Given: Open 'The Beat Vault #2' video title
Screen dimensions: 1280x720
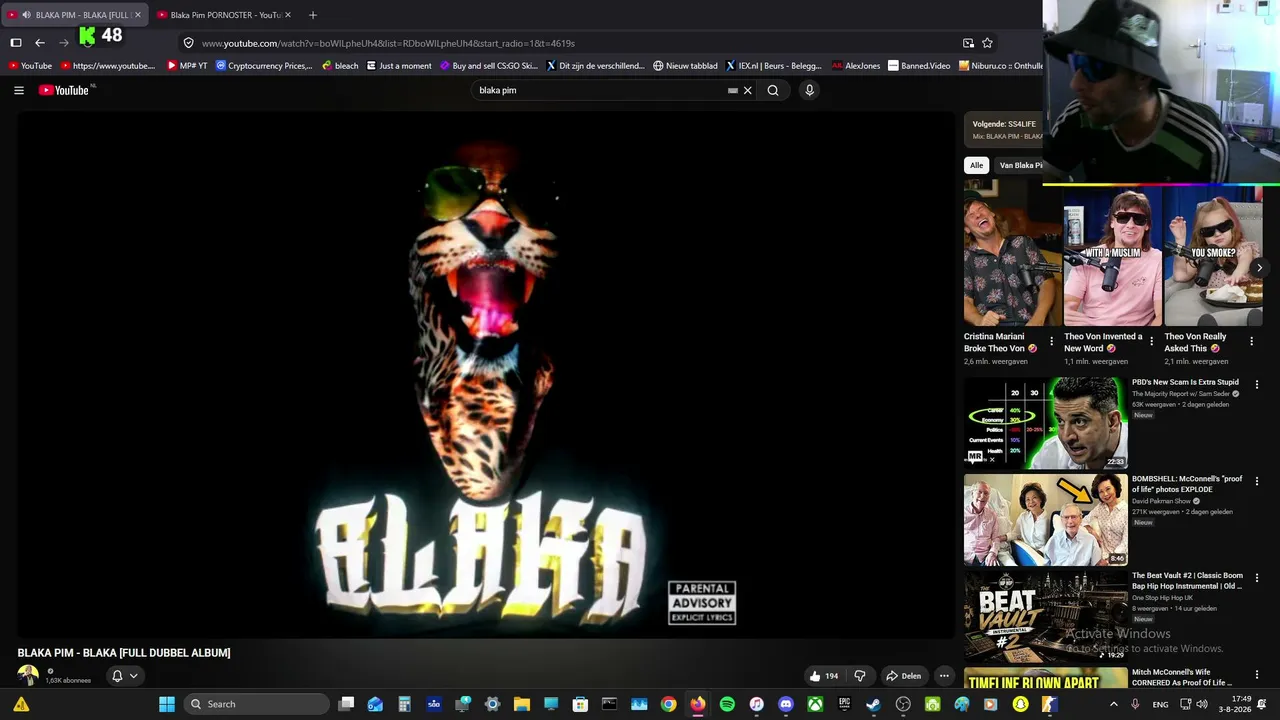Looking at the screenshot, I should (1187, 581).
